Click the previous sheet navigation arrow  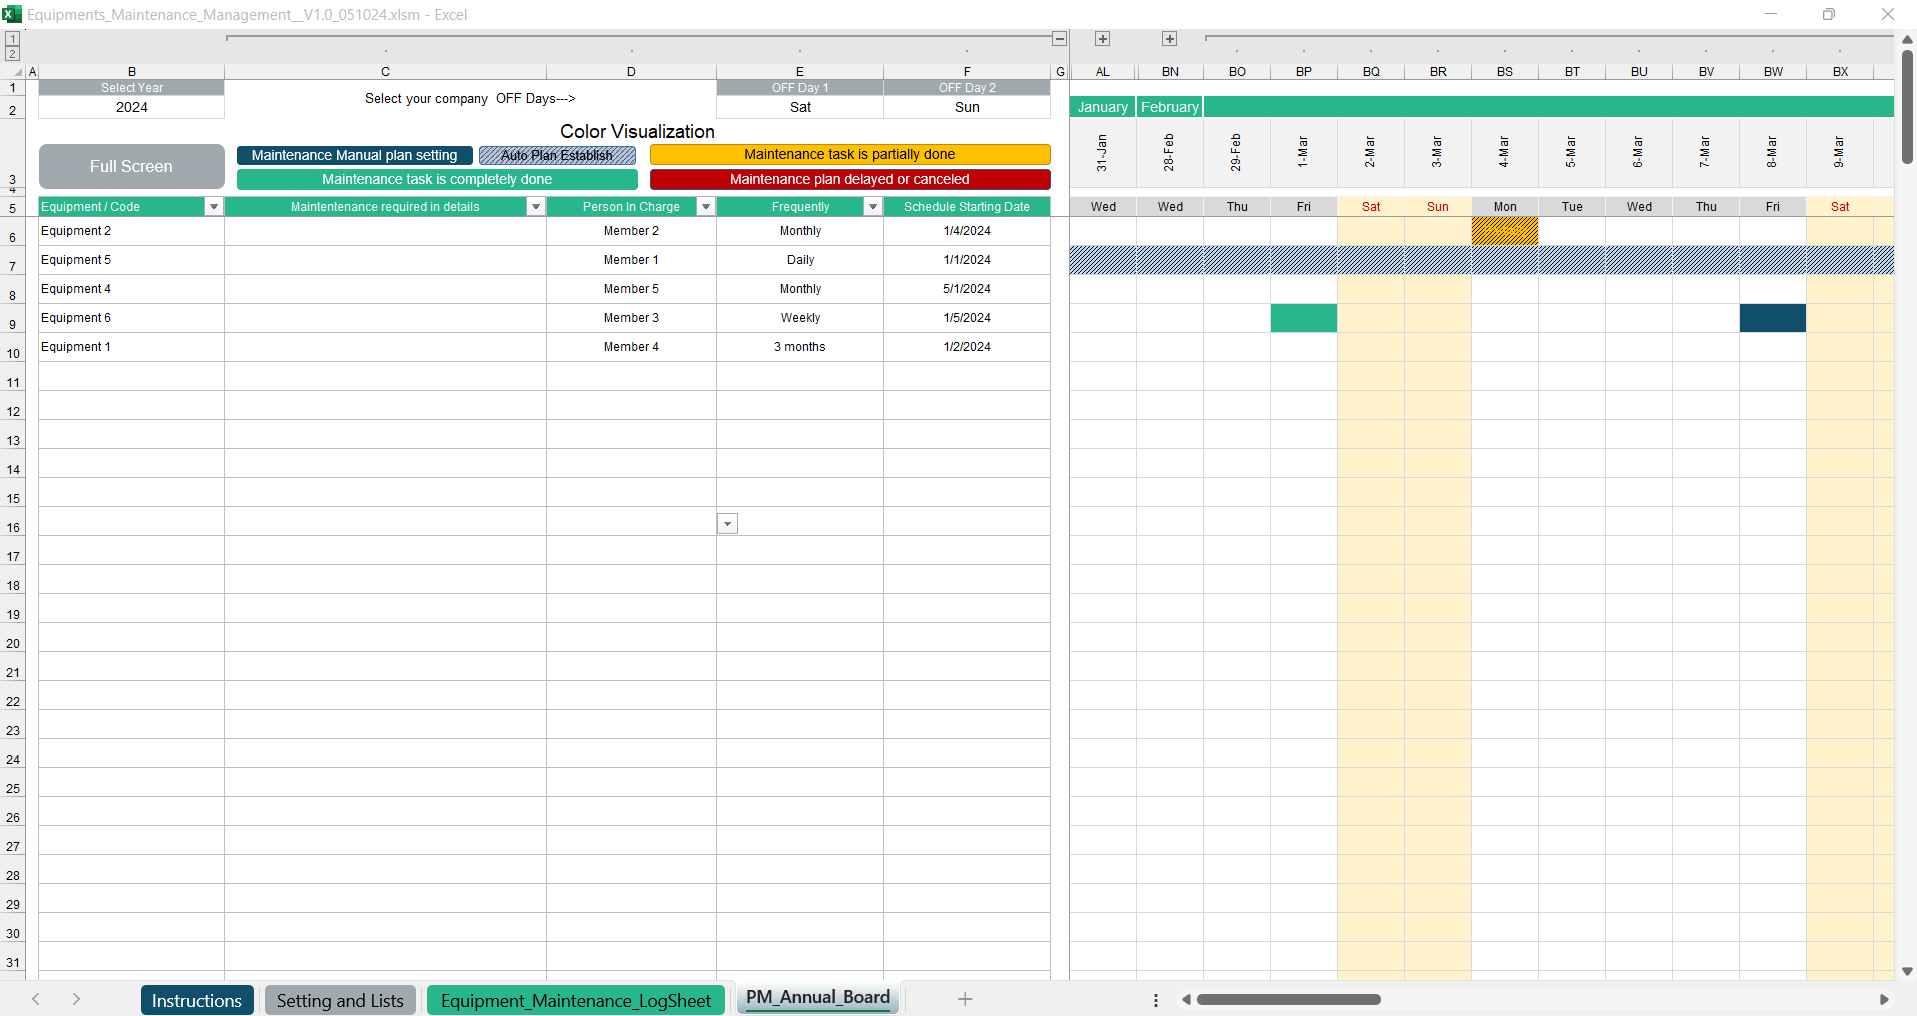click(36, 999)
